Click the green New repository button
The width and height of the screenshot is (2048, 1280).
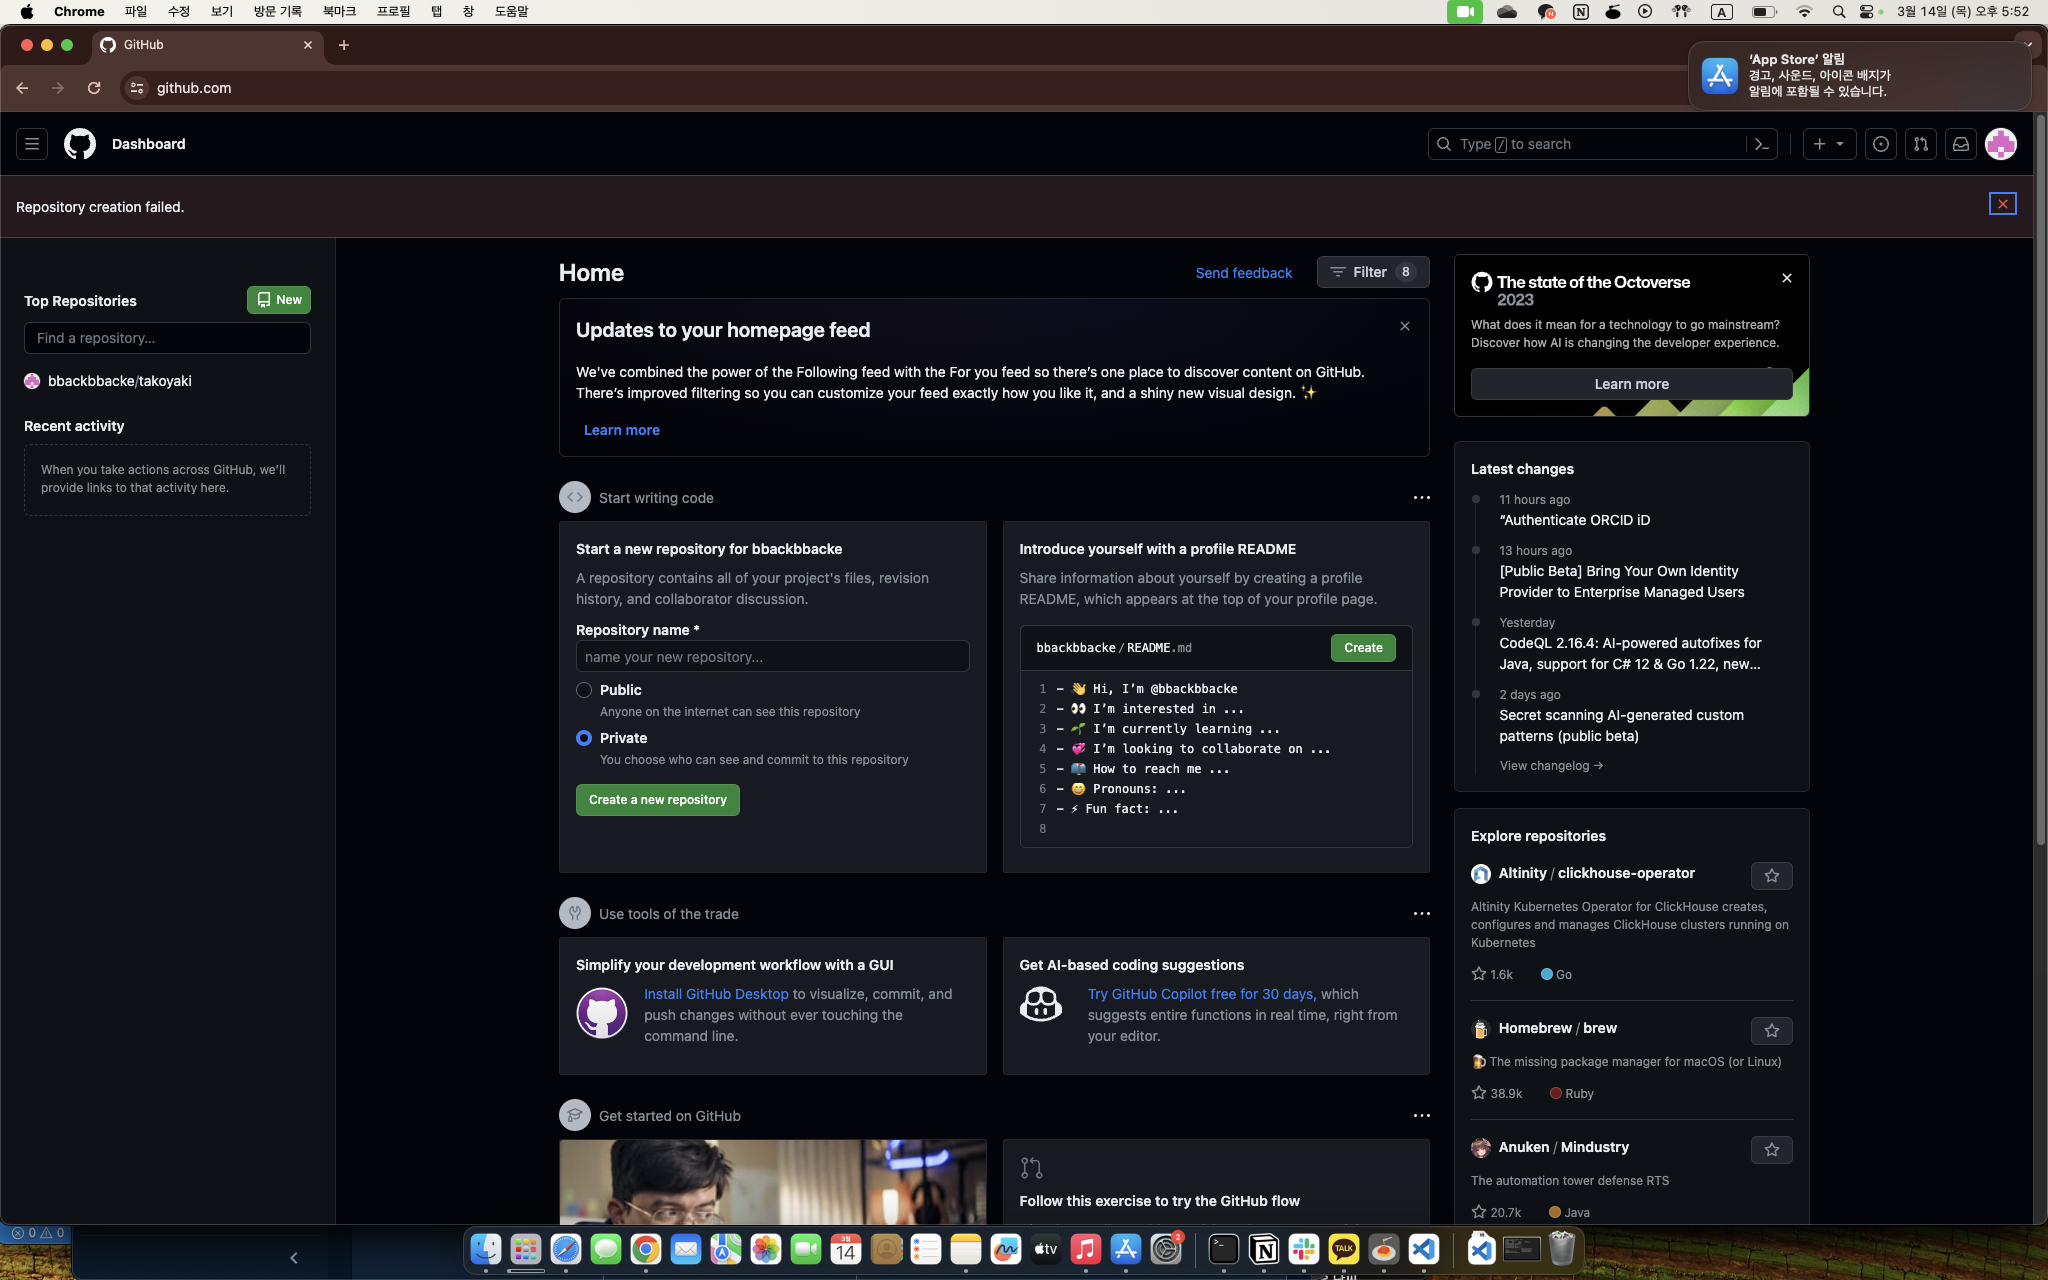(279, 300)
